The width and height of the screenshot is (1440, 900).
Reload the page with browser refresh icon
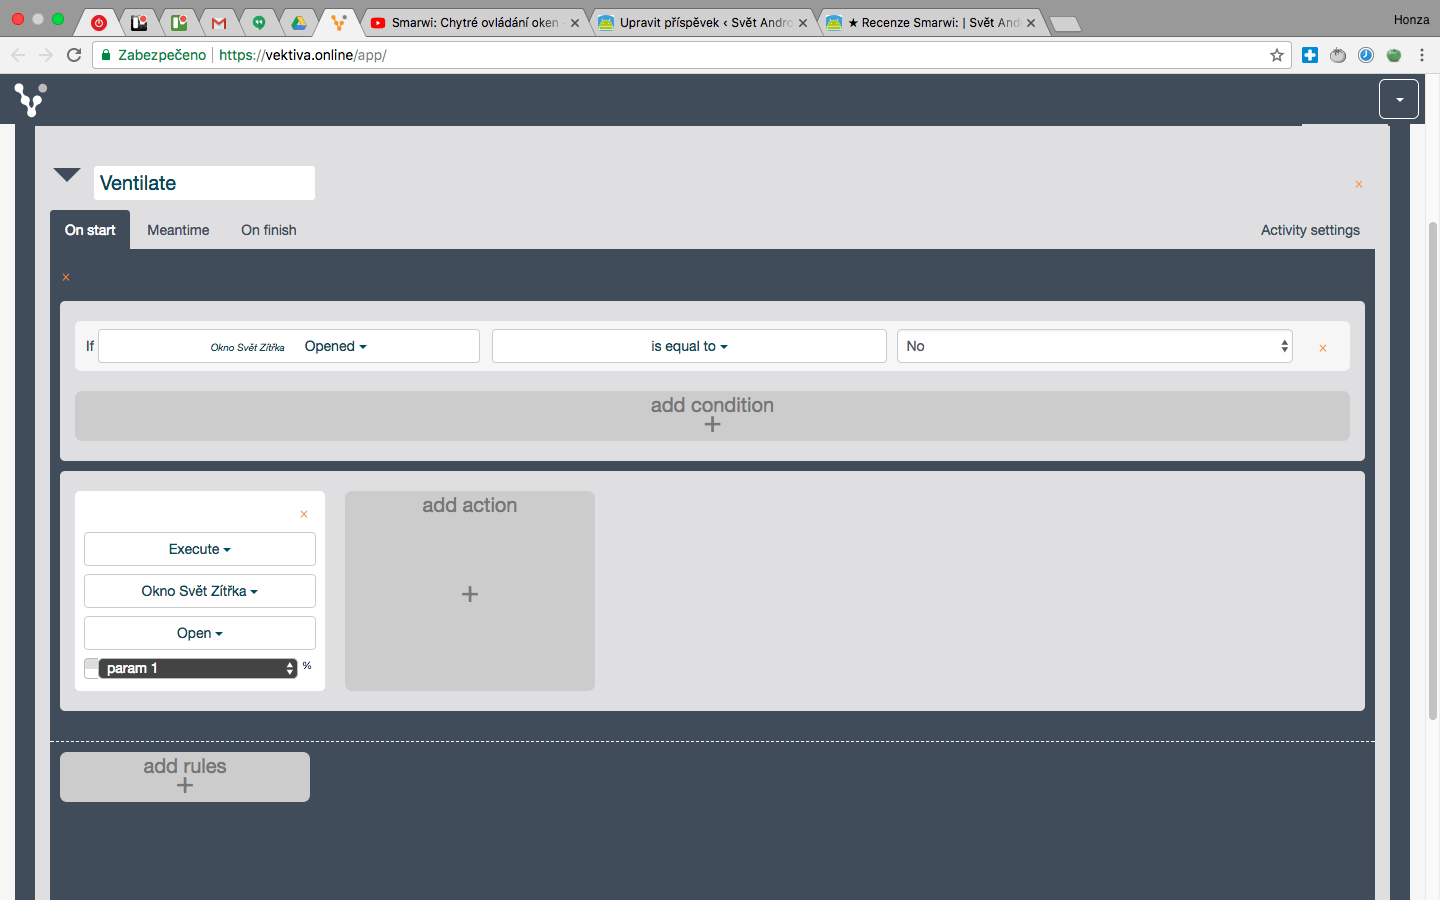(74, 55)
